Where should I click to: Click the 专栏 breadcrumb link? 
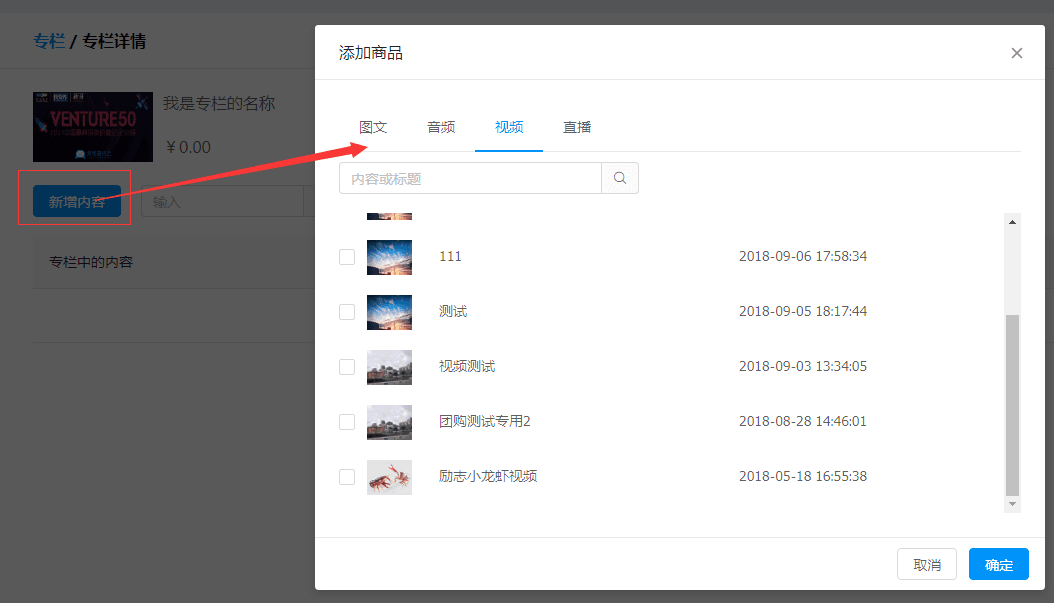coord(48,42)
